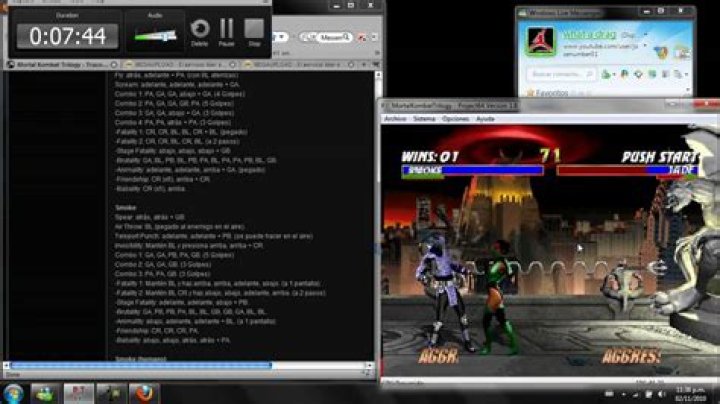Stop the screen recording
Viewport: 720px width, 404px height.
click(x=254, y=32)
